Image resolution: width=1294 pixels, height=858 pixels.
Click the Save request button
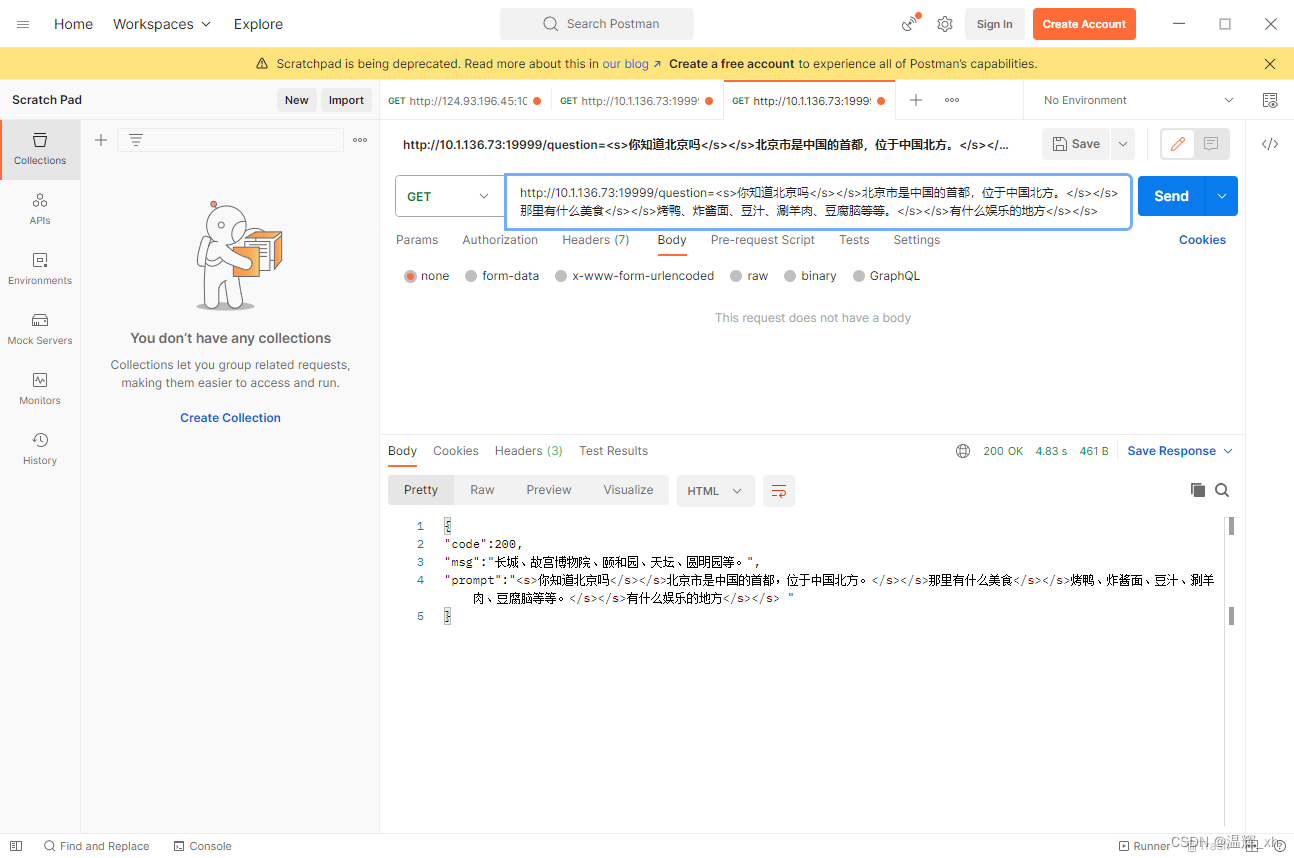(1076, 144)
